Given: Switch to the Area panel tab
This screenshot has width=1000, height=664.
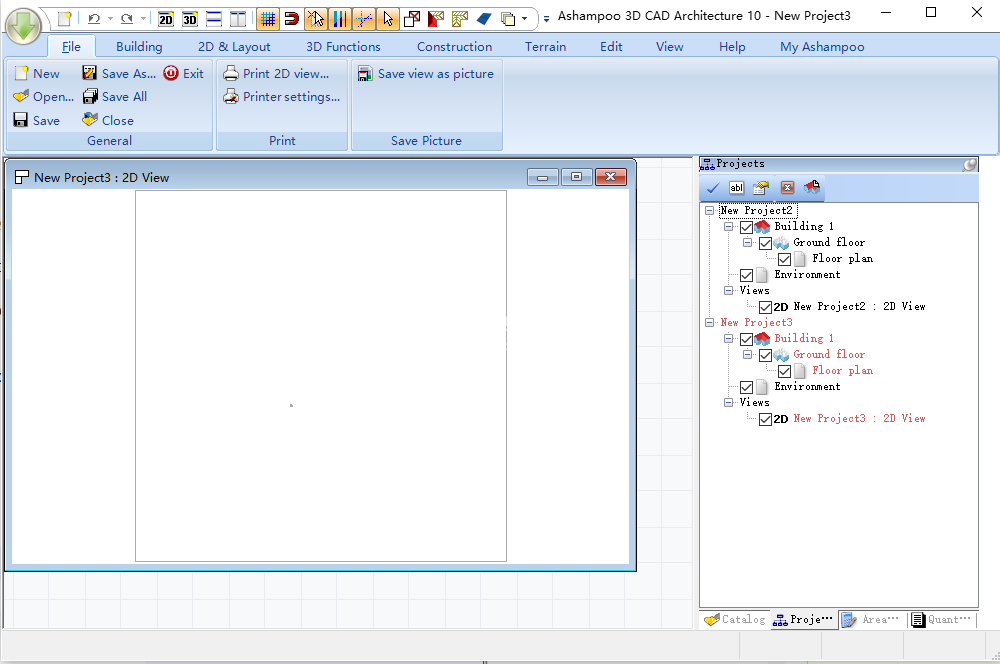Looking at the screenshot, I should click(x=871, y=619).
